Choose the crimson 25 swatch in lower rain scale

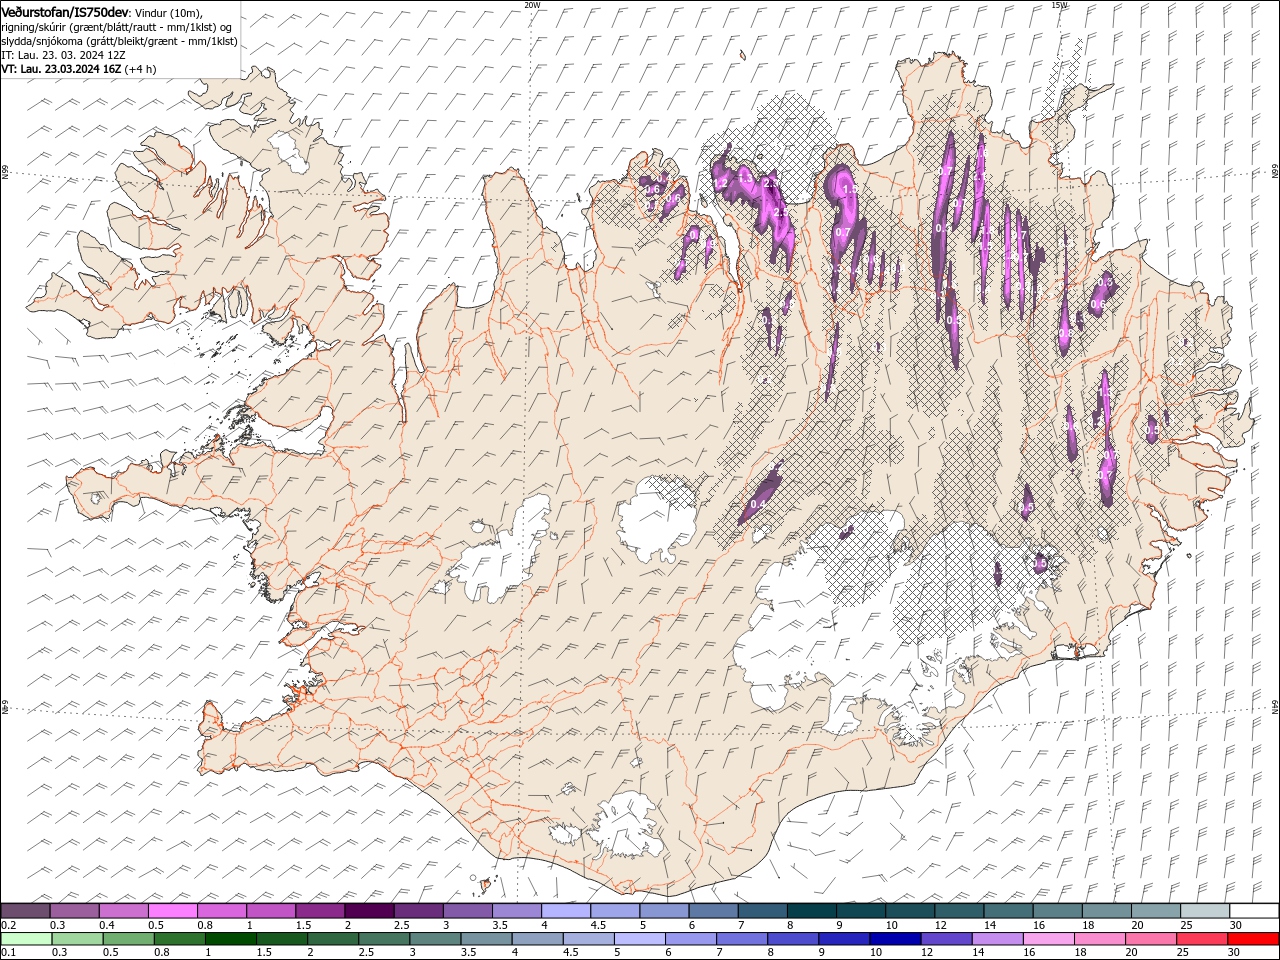coord(1203,939)
